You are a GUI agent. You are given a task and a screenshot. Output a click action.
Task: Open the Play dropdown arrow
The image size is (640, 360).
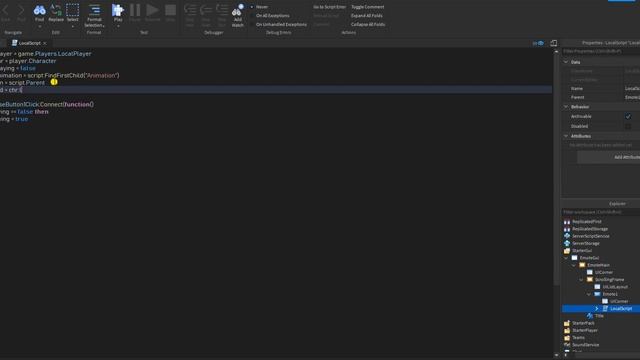point(118,27)
